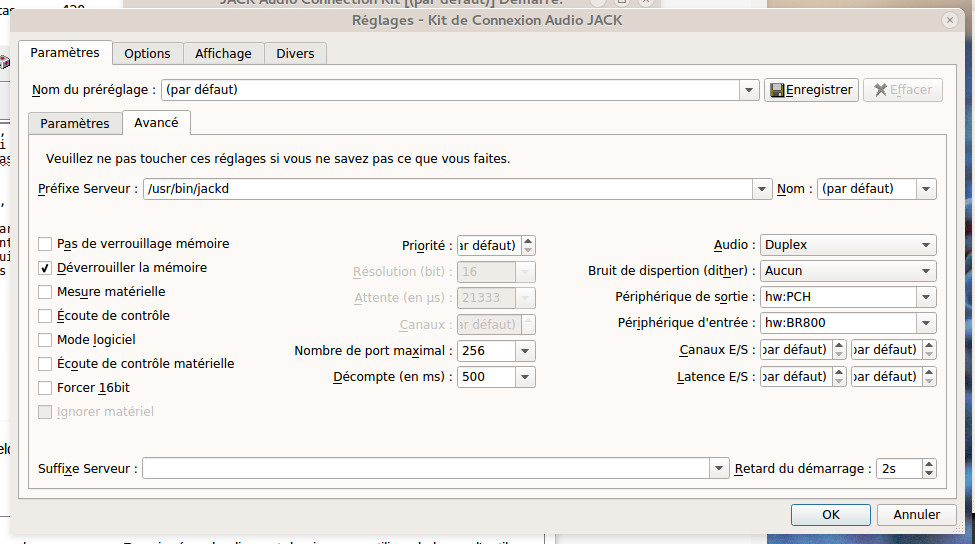Check Écoute de contrôle matérielle
The height and width of the screenshot is (544, 975).
click(x=45, y=364)
